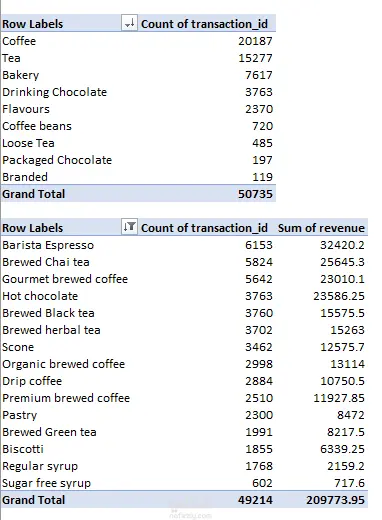Select the Brewed Black tea row label
The width and height of the screenshot is (382, 520).
click(x=48, y=313)
